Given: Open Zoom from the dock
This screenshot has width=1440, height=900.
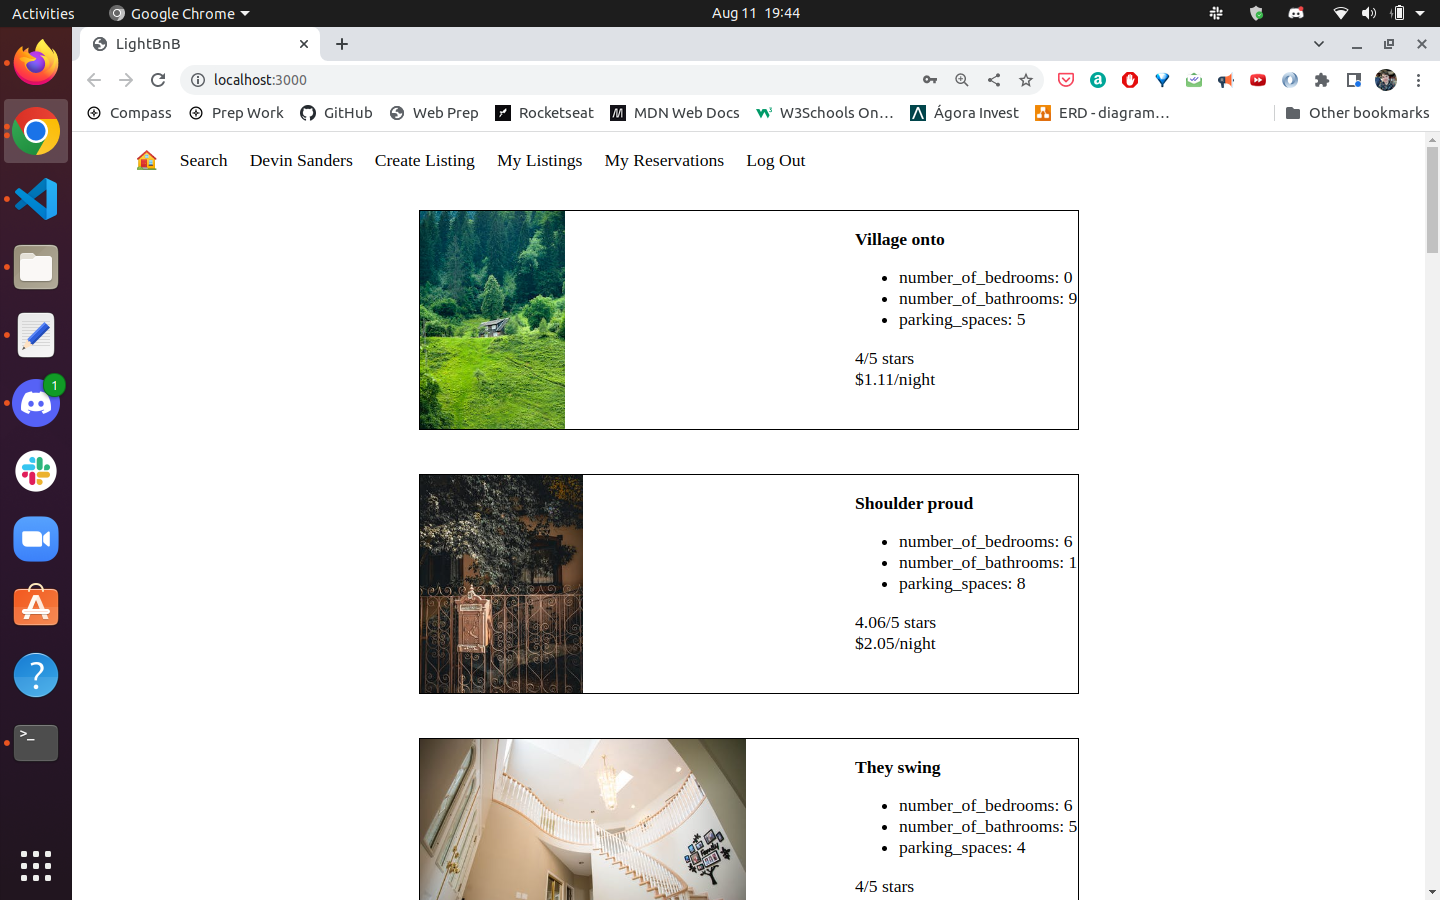Looking at the screenshot, I should (36, 539).
